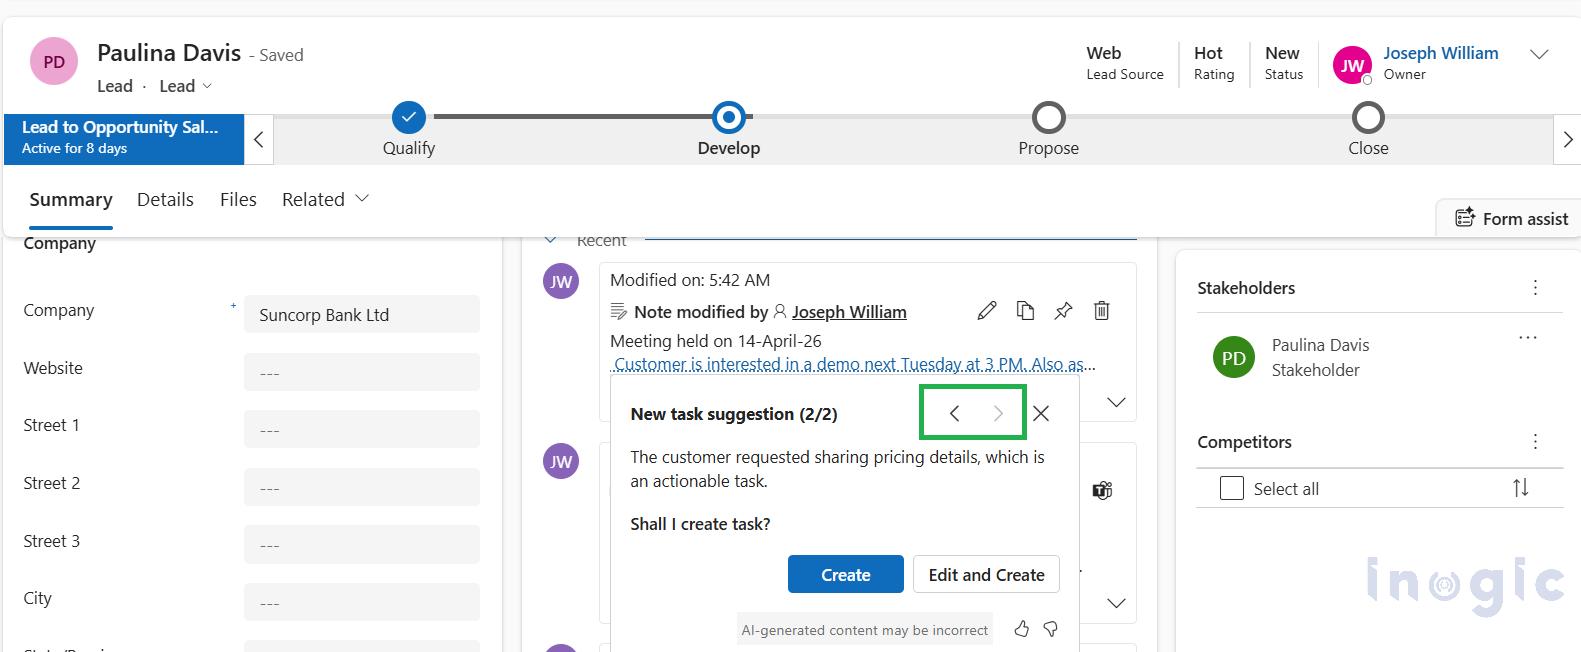The height and width of the screenshot is (652, 1581).
Task: Expand the first note's chevron
Action: [1116, 402]
